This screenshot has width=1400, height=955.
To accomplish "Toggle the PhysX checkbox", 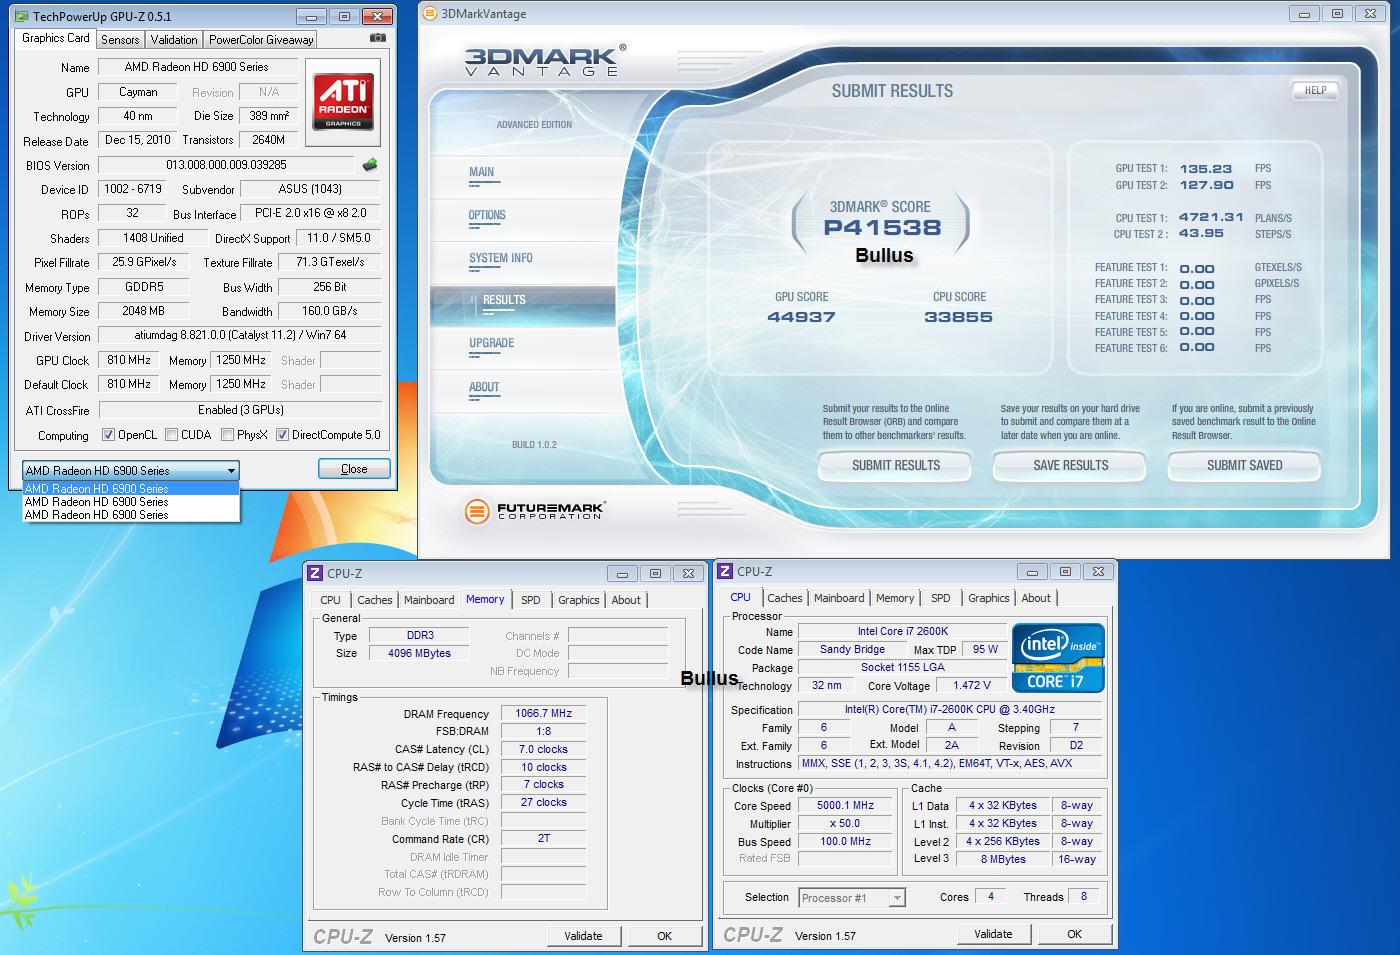I will [227, 435].
